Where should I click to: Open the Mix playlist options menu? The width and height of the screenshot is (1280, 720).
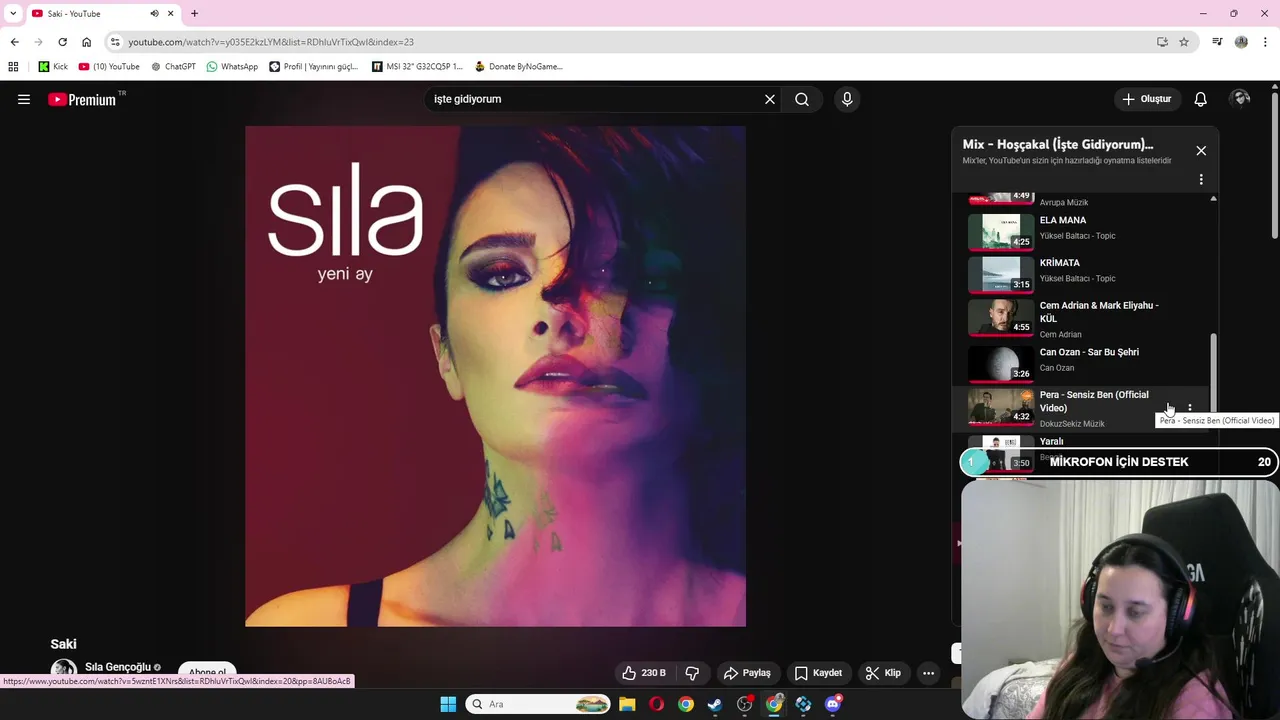point(1201,179)
